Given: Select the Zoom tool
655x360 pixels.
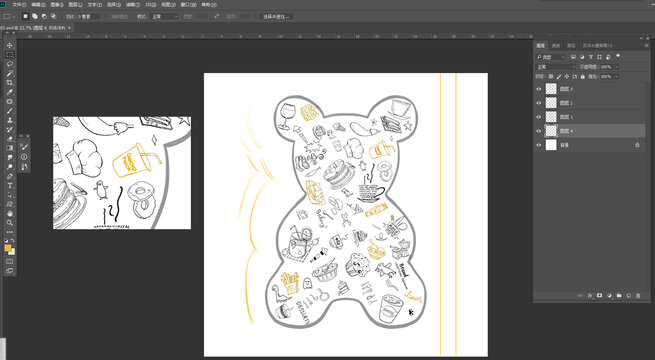Looking at the screenshot, I should tap(10, 223).
